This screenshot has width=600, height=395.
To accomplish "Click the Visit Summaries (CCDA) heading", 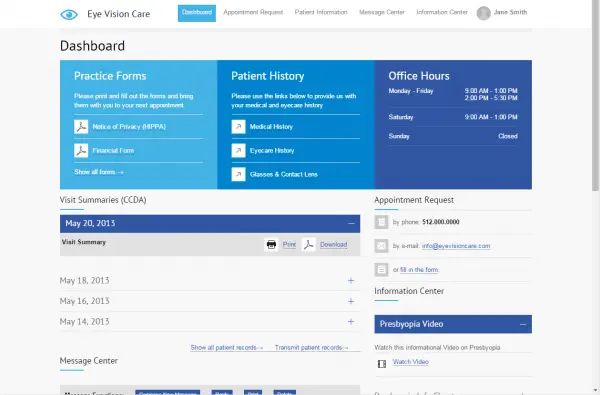I will [103, 200].
